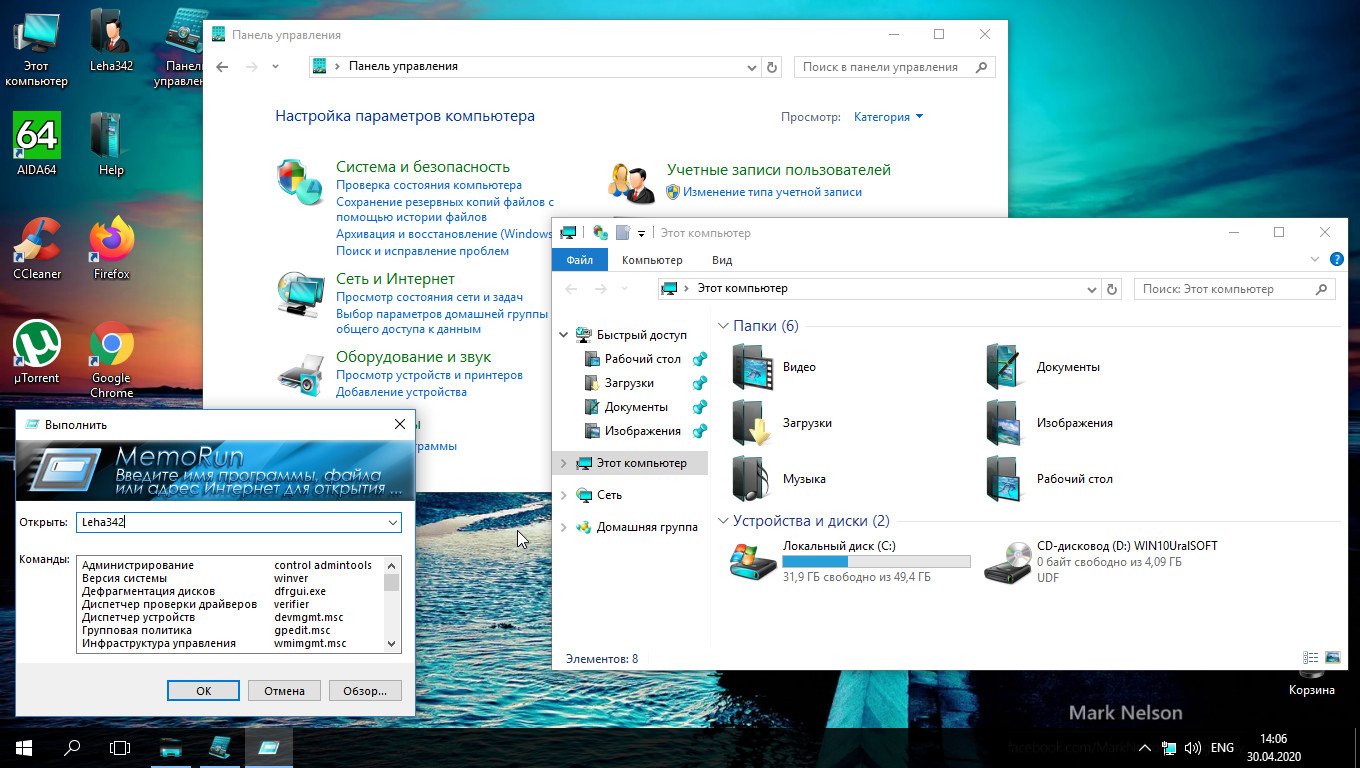Image resolution: width=1360 pixels, height=768 pixels.
Task: Open Изменение типа учетной записи link
Action: point(773,192)
